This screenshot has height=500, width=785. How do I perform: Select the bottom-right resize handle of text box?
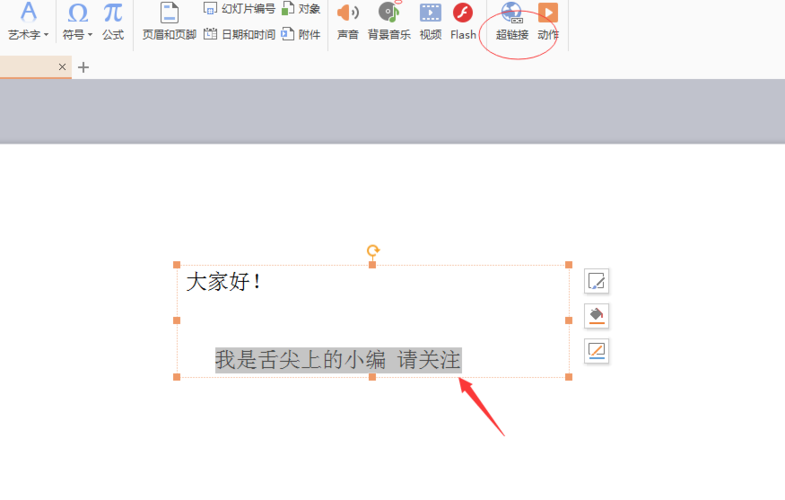coord(569,377)
